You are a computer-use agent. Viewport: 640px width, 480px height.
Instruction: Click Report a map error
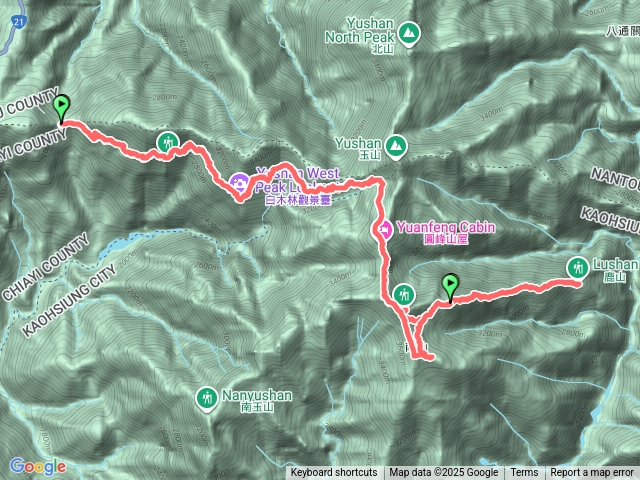click(592, 473)
